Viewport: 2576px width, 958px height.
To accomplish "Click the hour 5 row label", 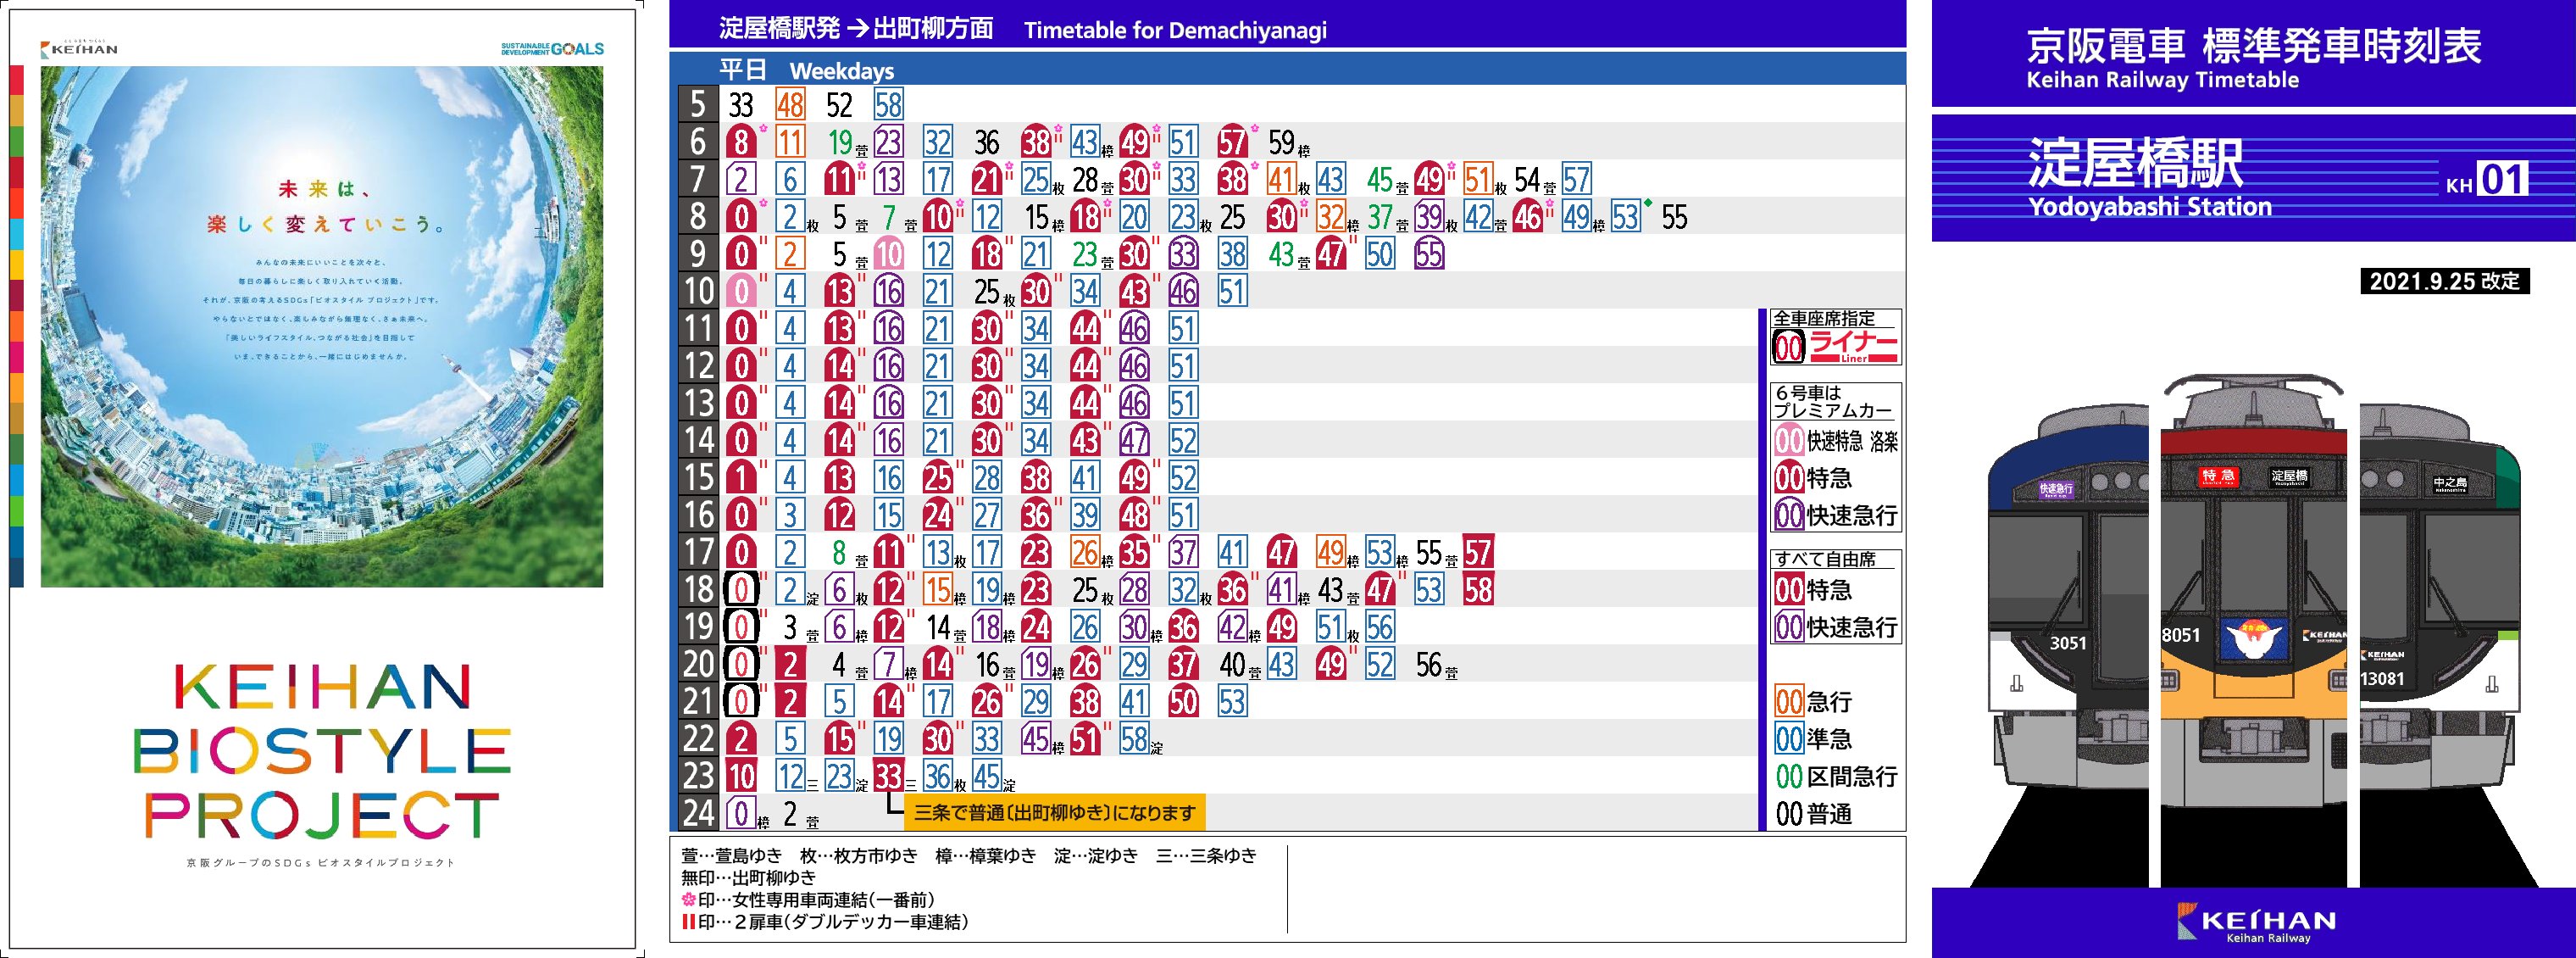I will 698,104.
